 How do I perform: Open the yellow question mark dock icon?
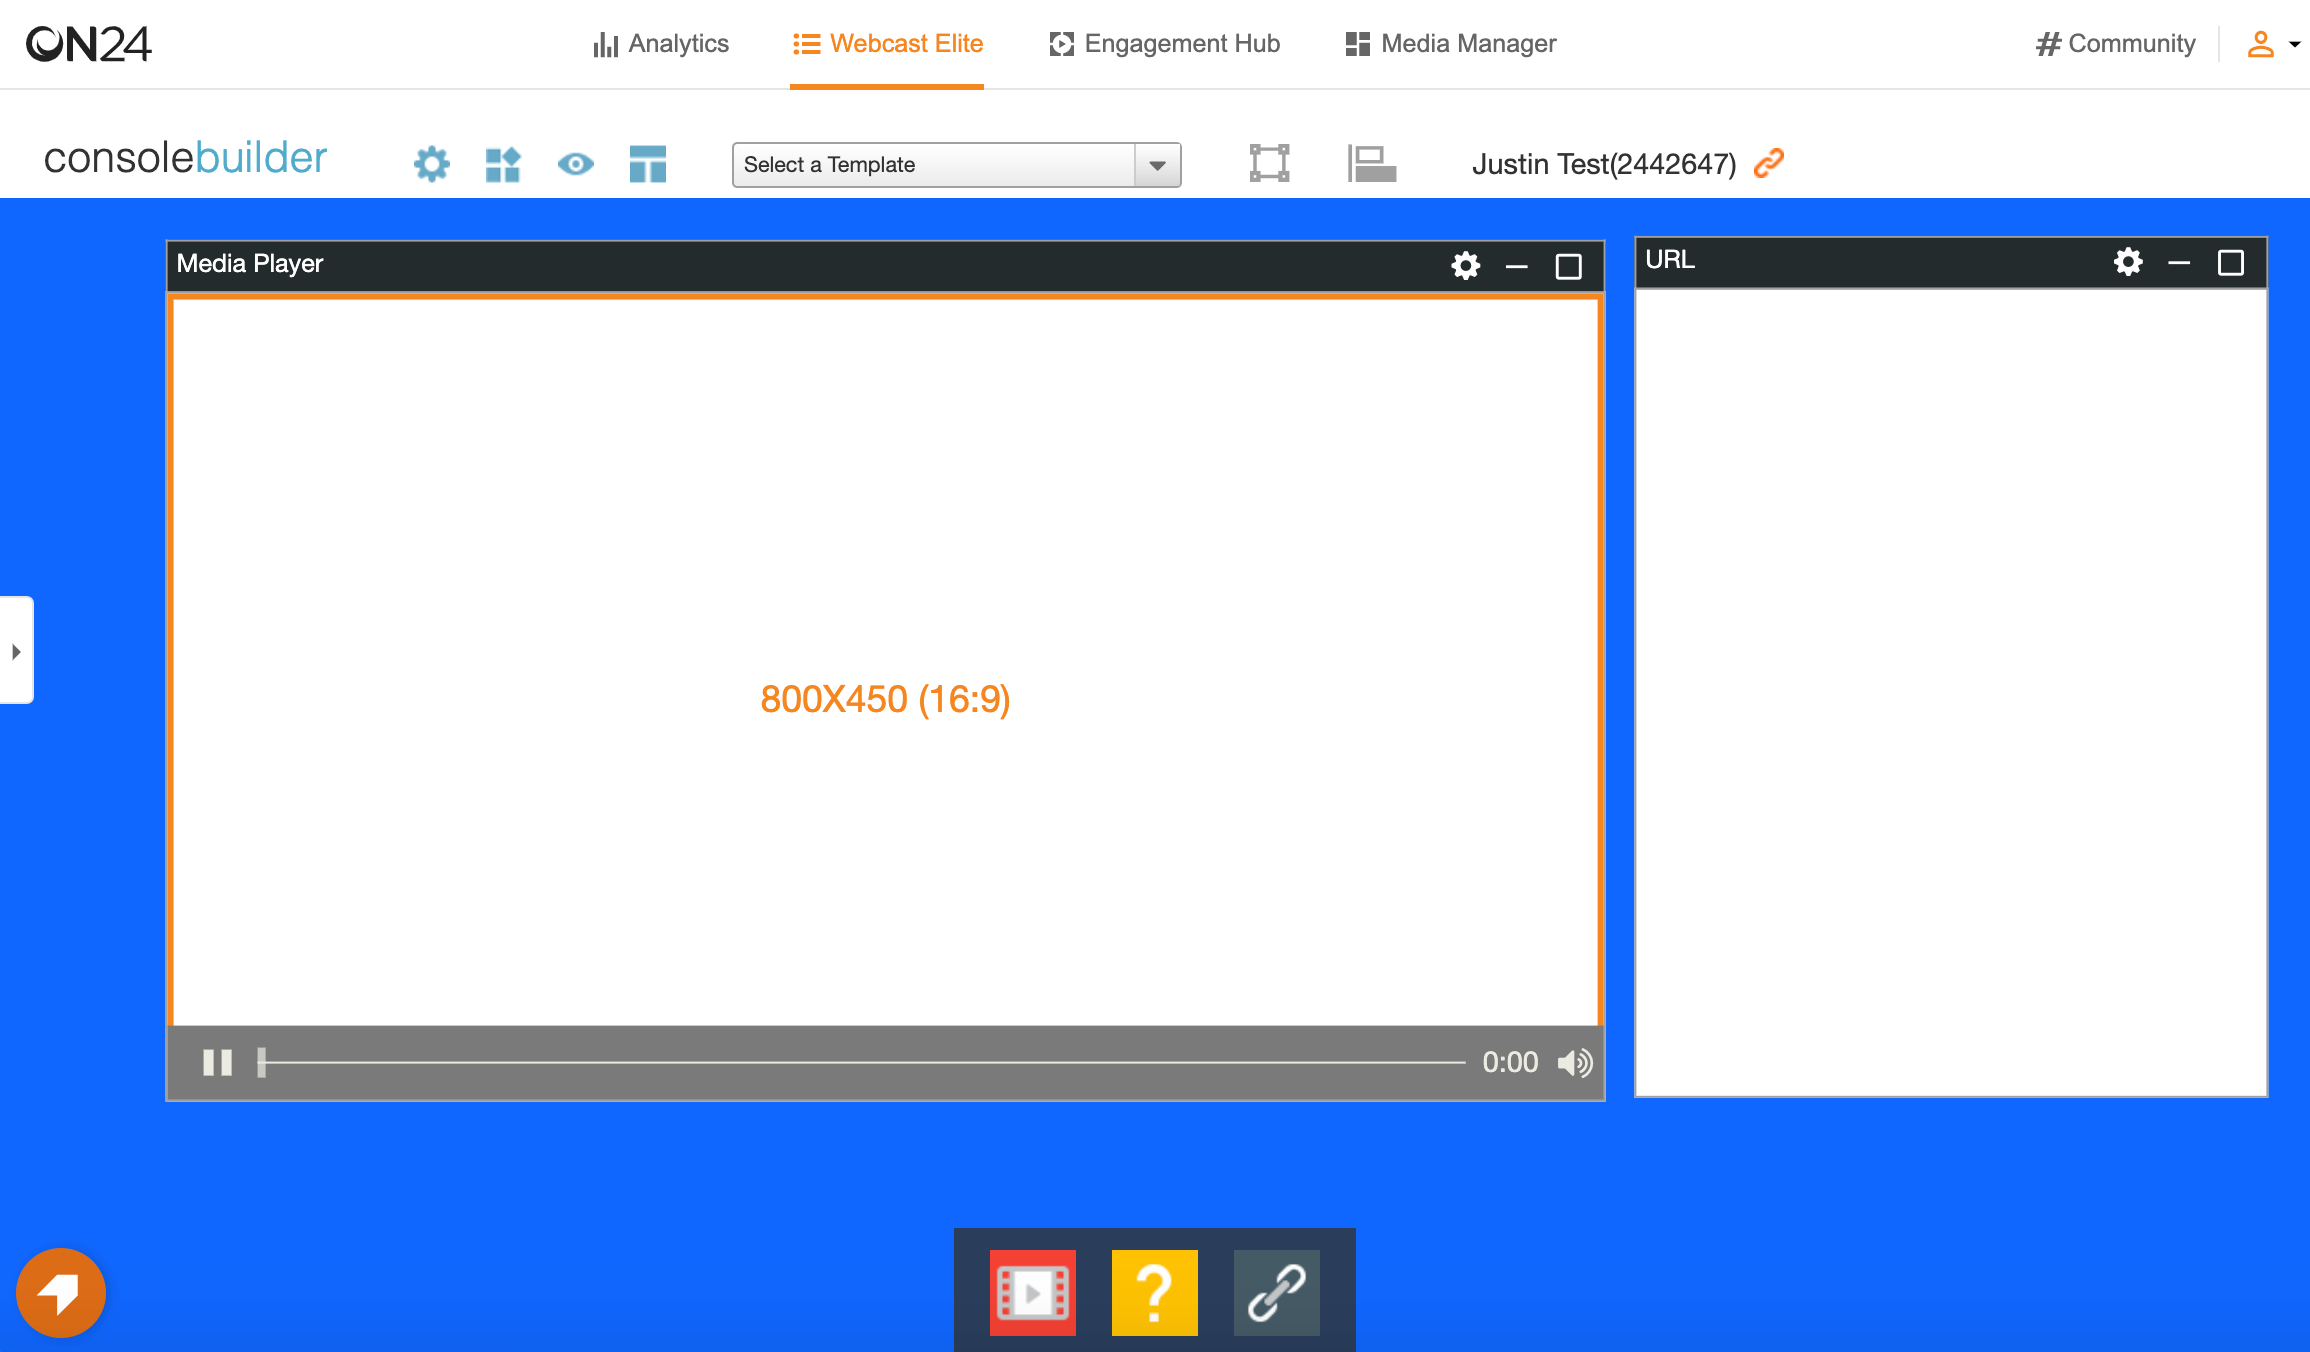tap(1155, 1293)
